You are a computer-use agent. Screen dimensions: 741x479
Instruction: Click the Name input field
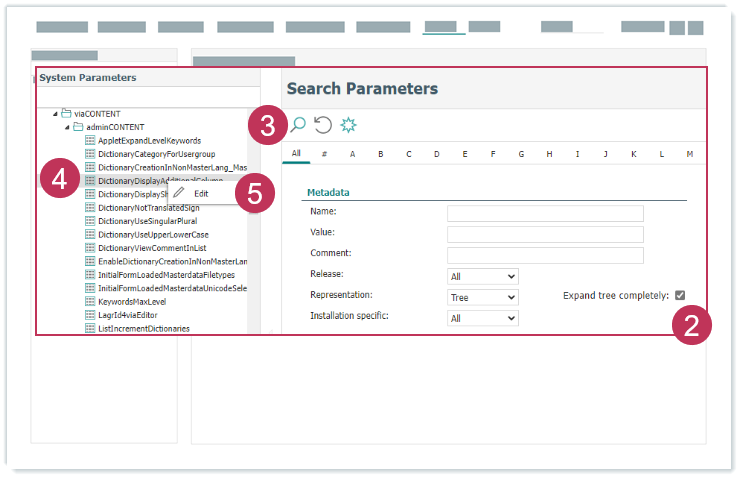[x=545, y=213]
